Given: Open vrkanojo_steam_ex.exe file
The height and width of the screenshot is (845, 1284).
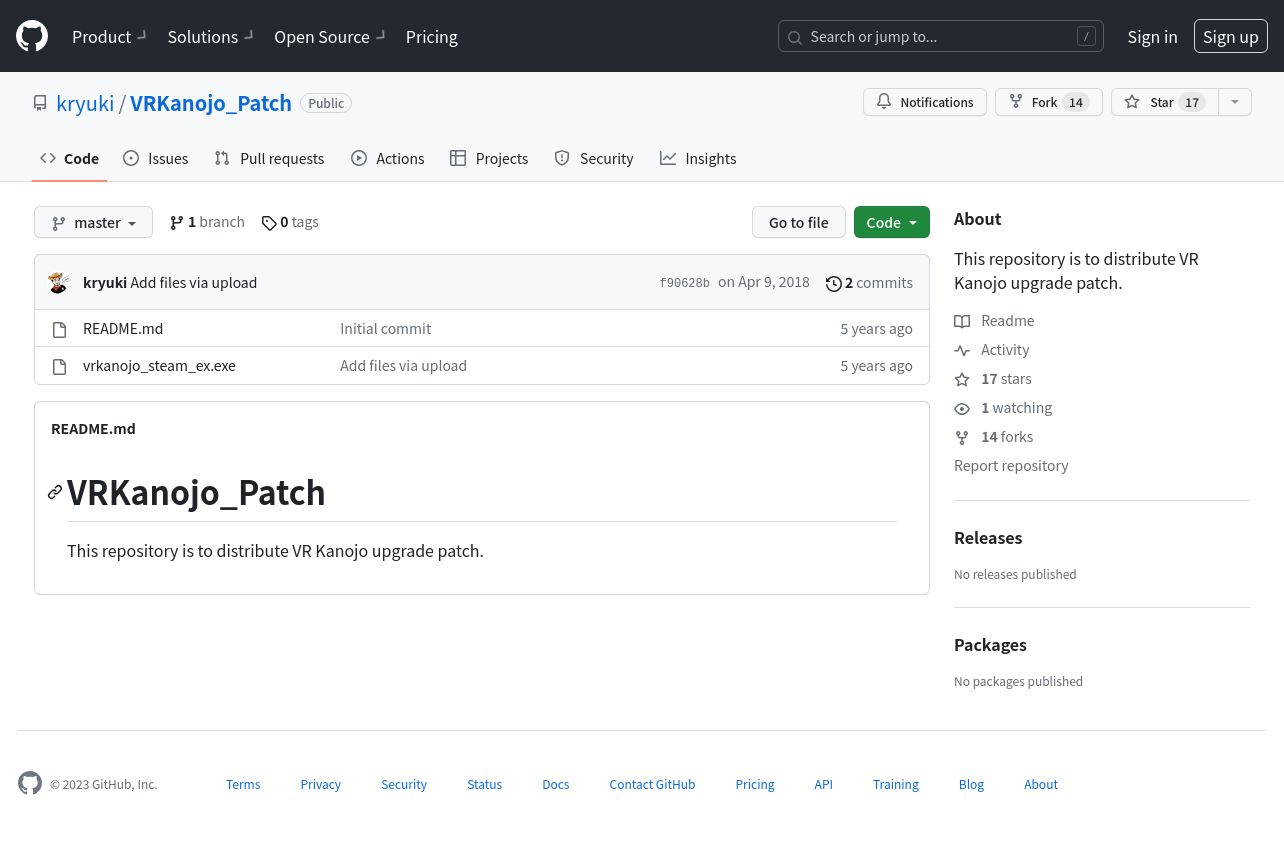Looking at the screenshot, I should click(x=159, y=365).
